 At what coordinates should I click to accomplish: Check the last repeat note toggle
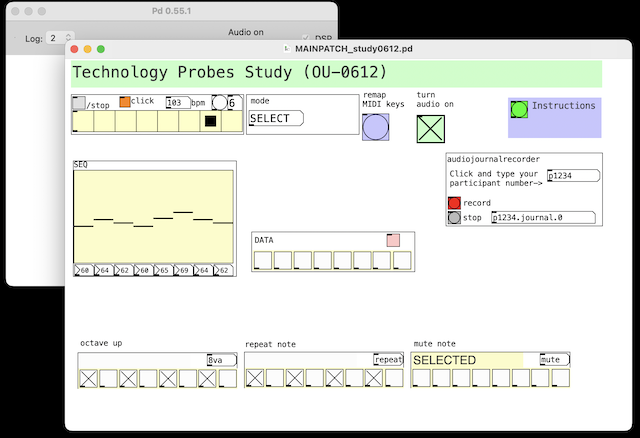[x=394, y=378]
